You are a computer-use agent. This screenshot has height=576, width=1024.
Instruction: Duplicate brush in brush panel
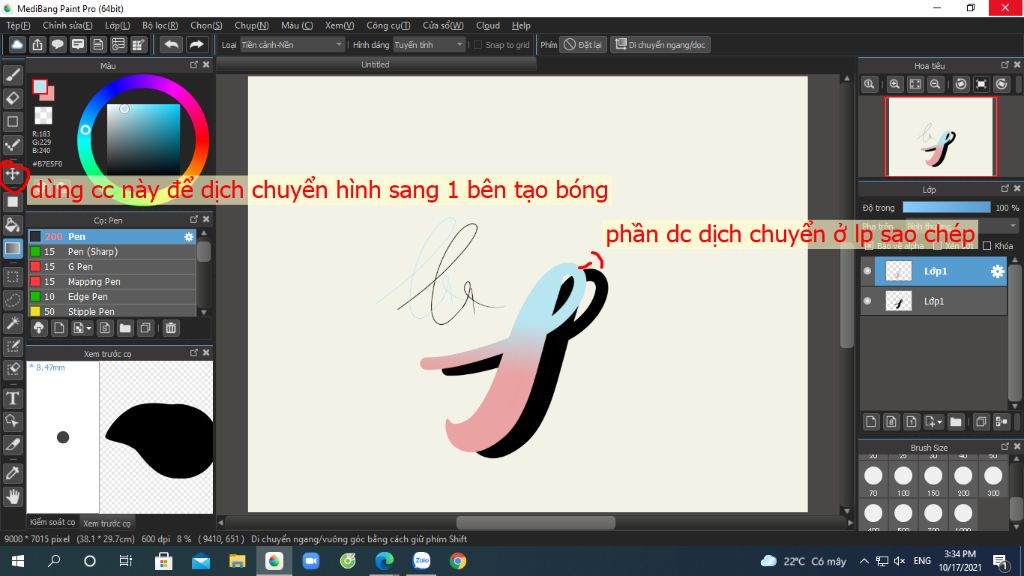click(146, 328)
